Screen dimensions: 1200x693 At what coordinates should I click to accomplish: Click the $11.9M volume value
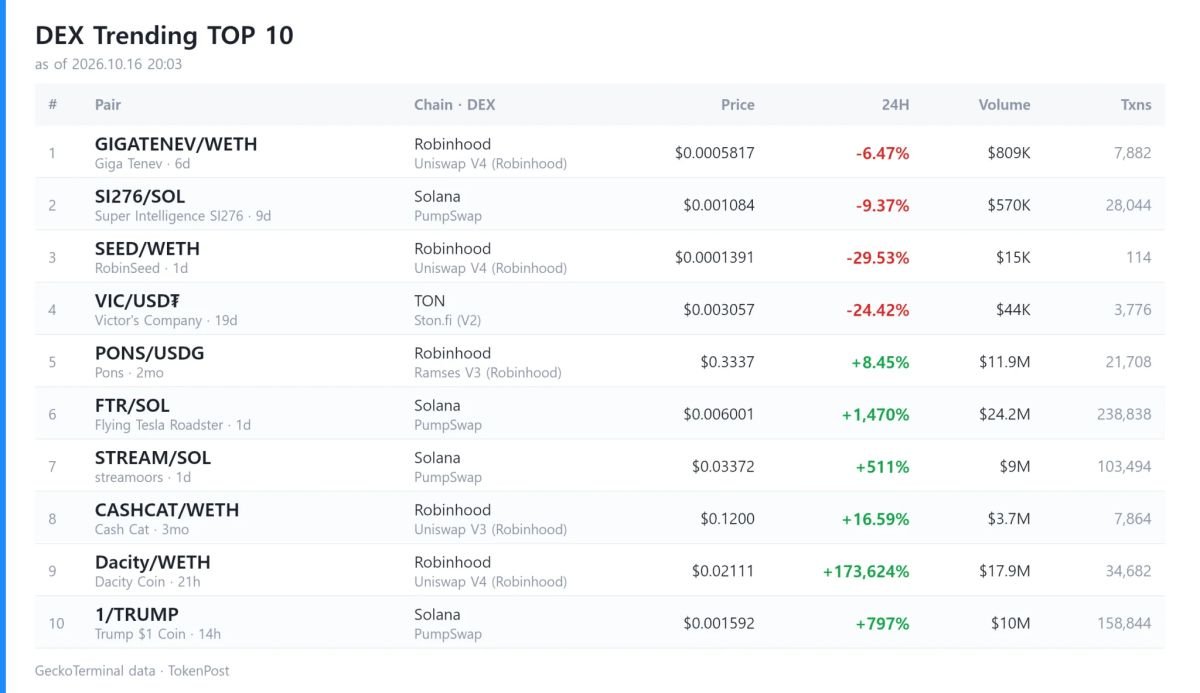[x=1005, y=362]
